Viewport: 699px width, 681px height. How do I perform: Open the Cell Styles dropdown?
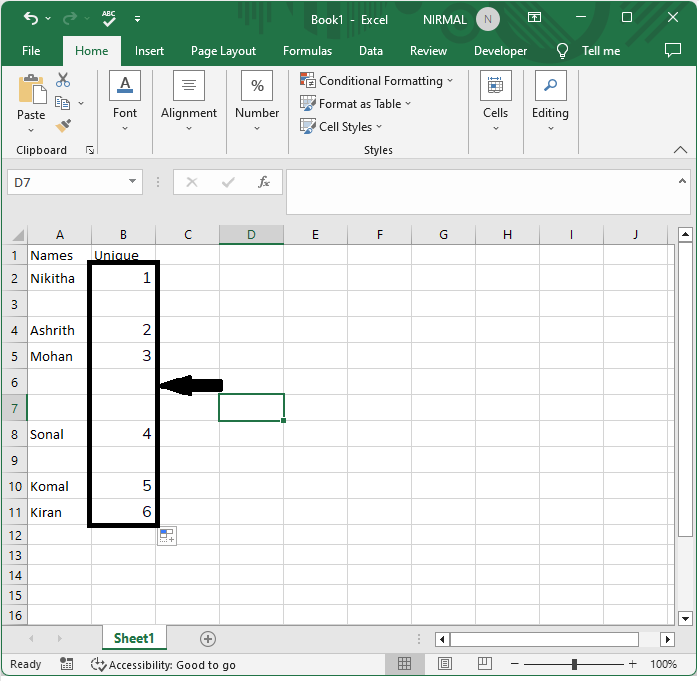pos(341,127)
